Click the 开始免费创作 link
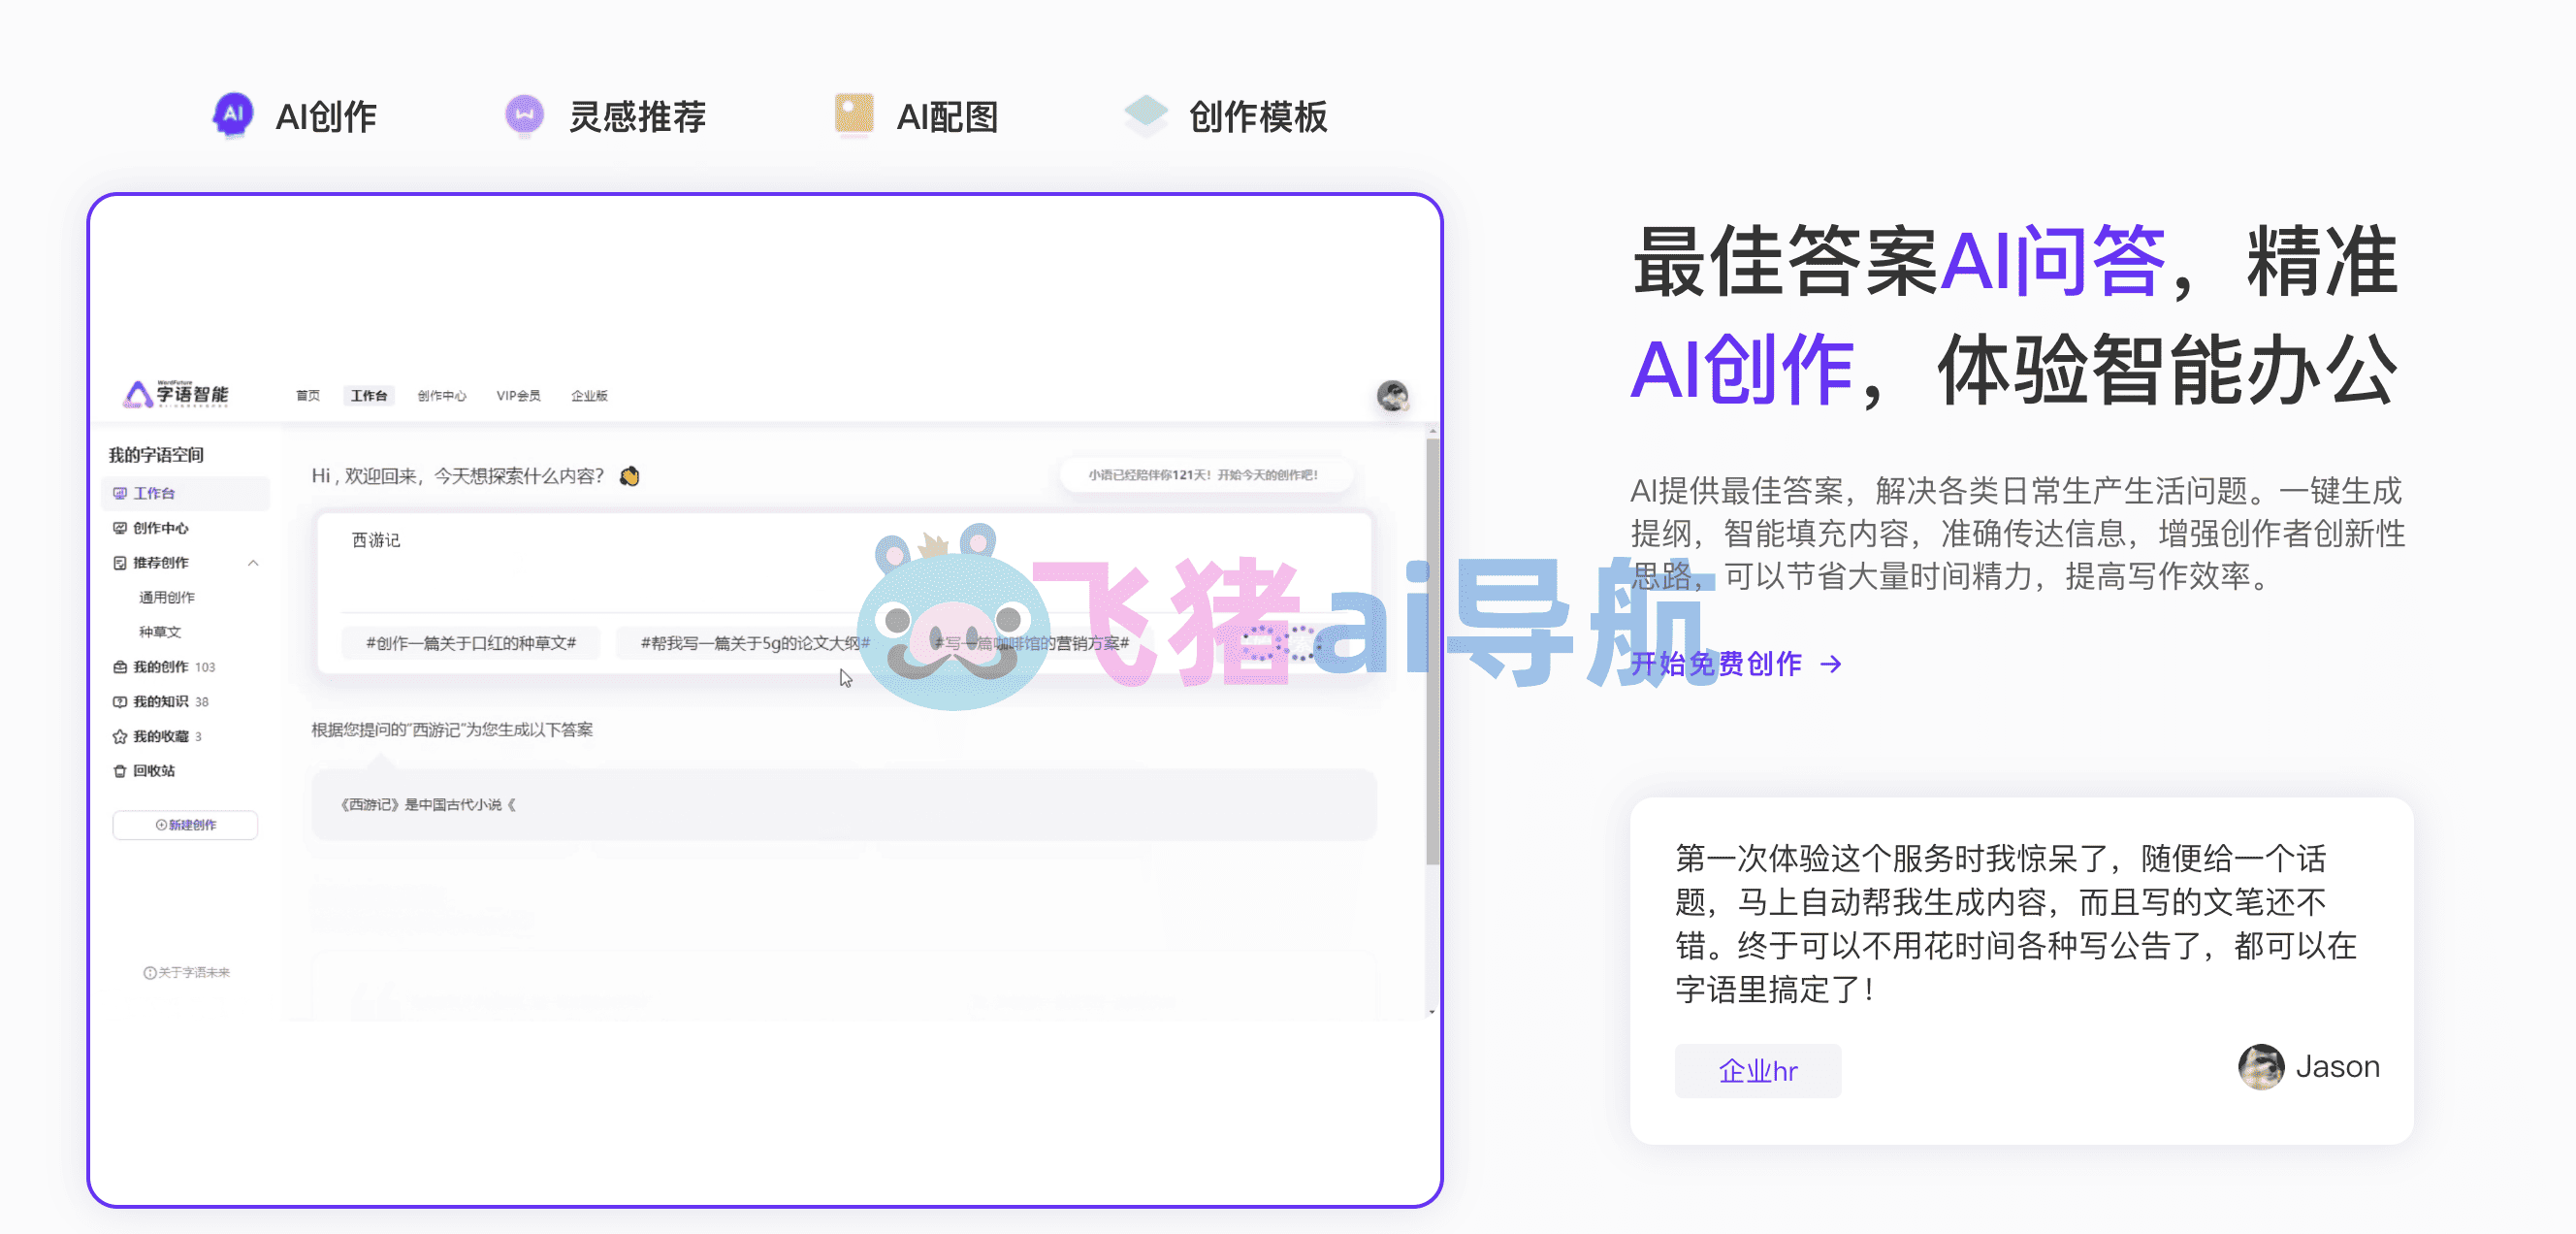This screenshot has height=1234, width=2576. (1716, 664)
